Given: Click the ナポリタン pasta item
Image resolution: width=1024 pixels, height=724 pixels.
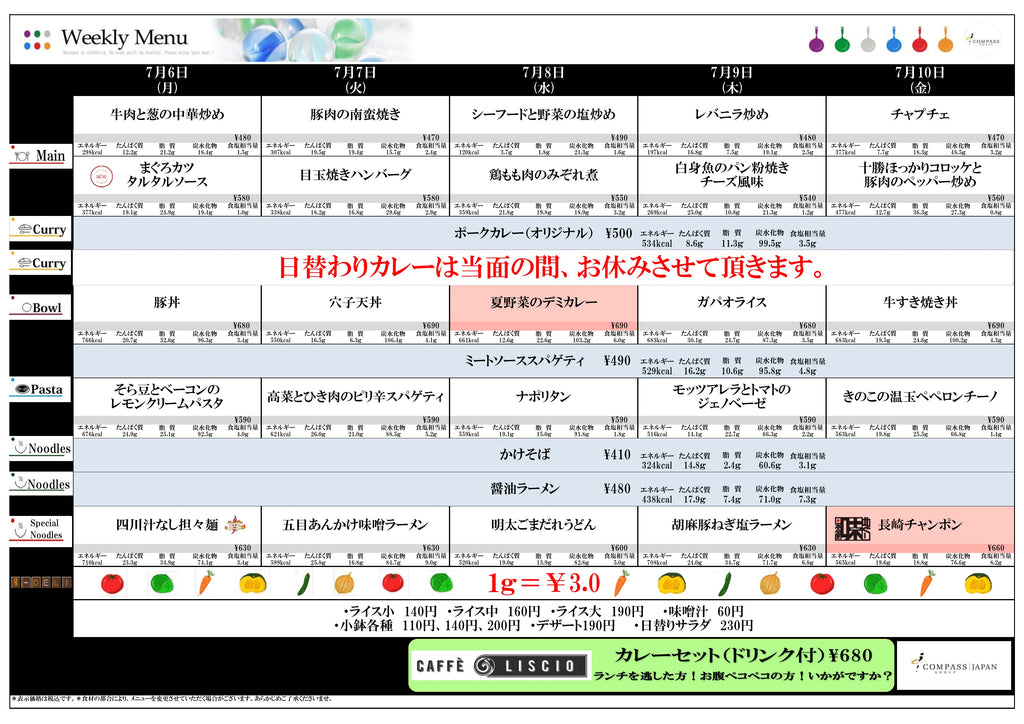Looking at the screenshot, I should coord(543,396).
